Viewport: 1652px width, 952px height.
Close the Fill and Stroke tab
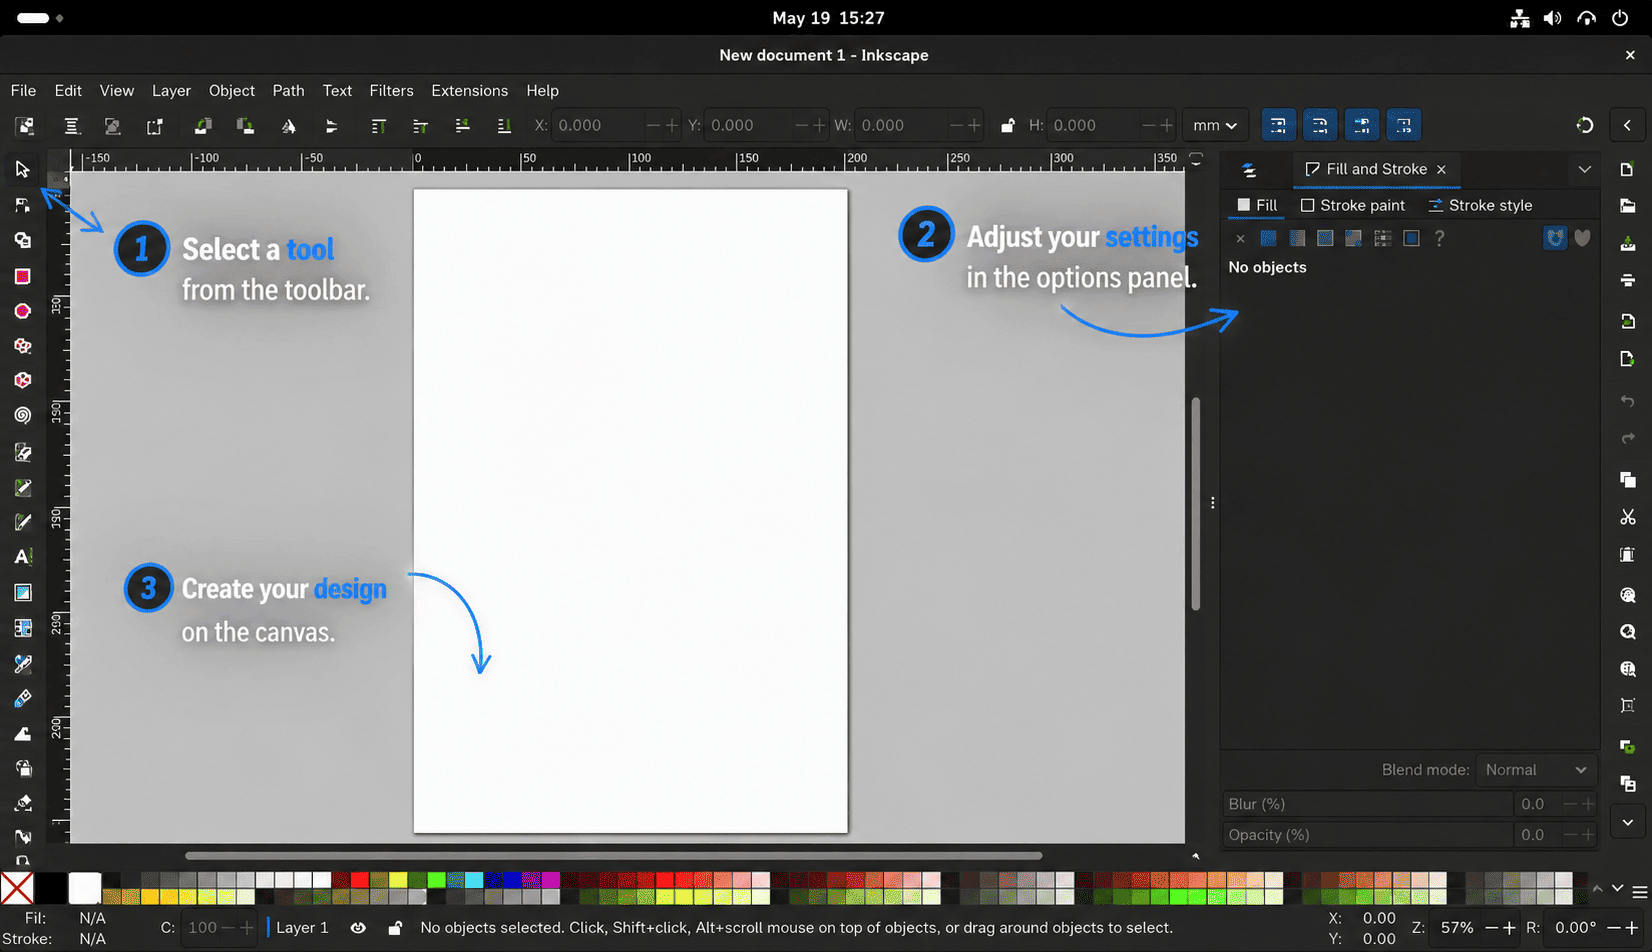[1441, 170]
